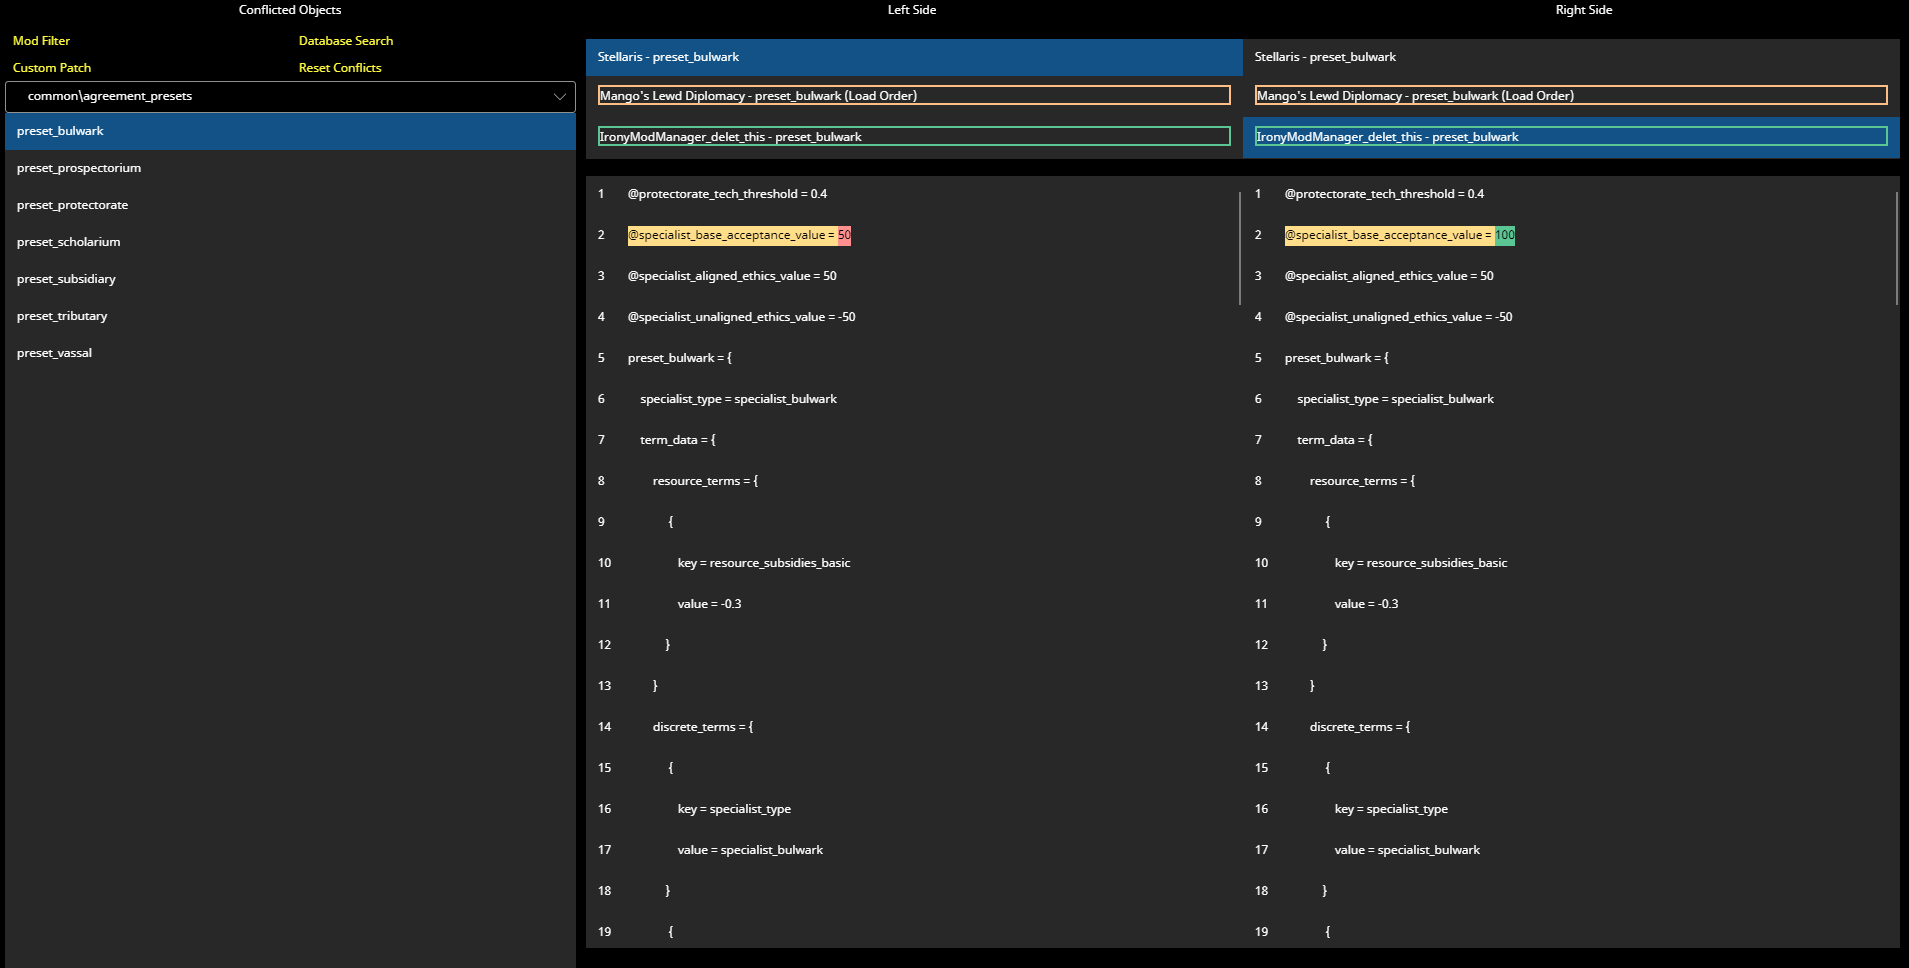The width and height of the screenshot is (1909, 968).
Task: Open the Mod Filter option
Action: [x=41, y=41]
